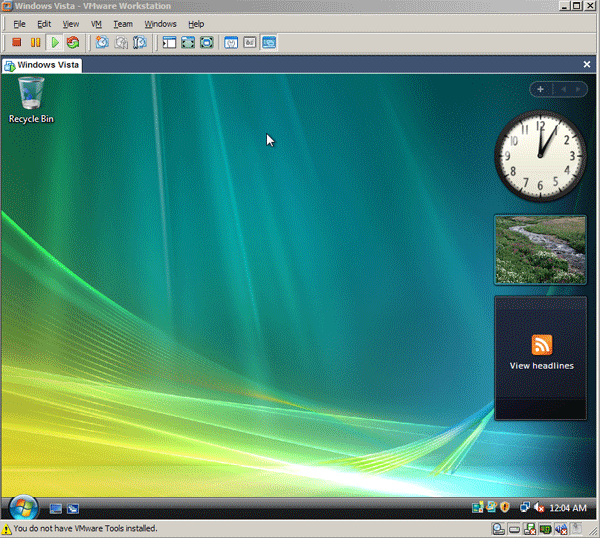Click the grayed appliance view toolbar icon
Viewport: 600px width, 538px height.
point(250,42)
